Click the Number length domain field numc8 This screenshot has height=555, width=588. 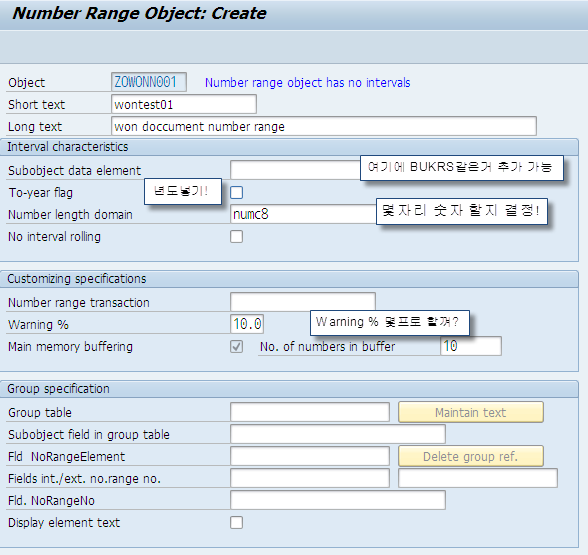coord(303,214)
